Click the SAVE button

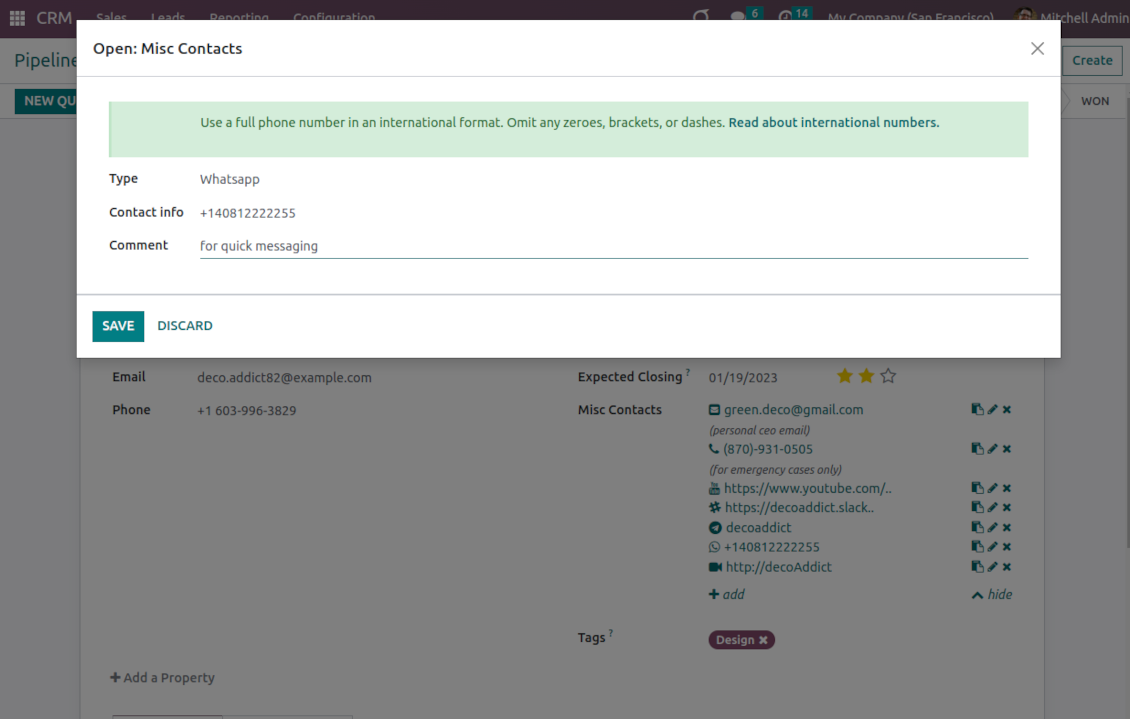118,326
